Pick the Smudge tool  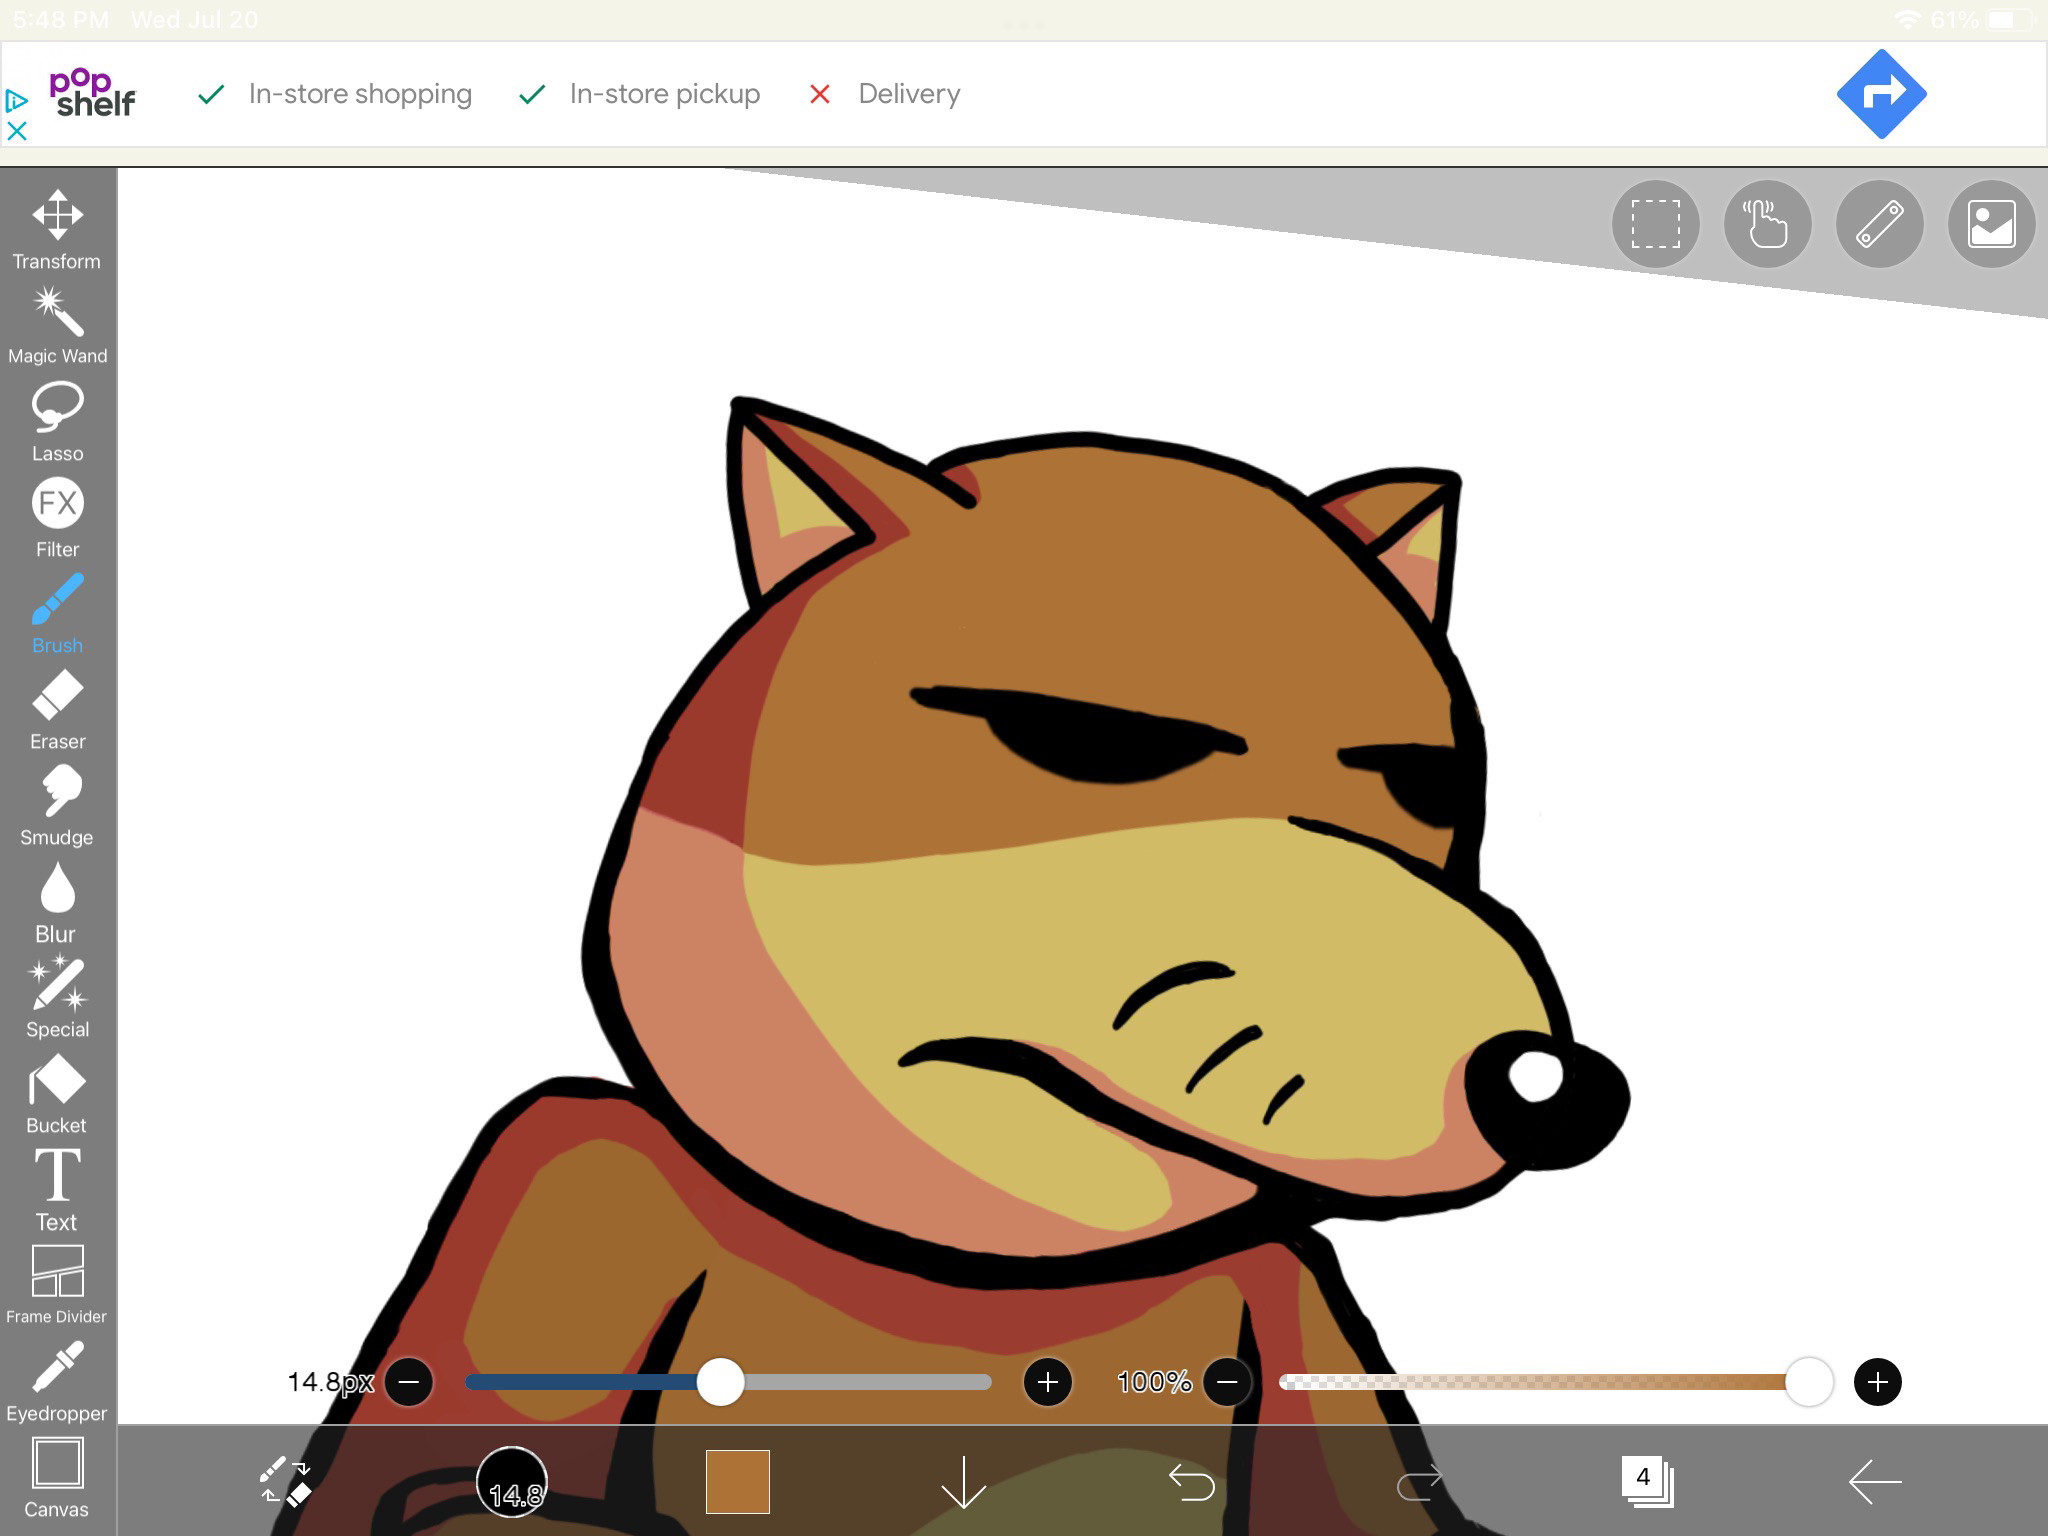(57, 806)
